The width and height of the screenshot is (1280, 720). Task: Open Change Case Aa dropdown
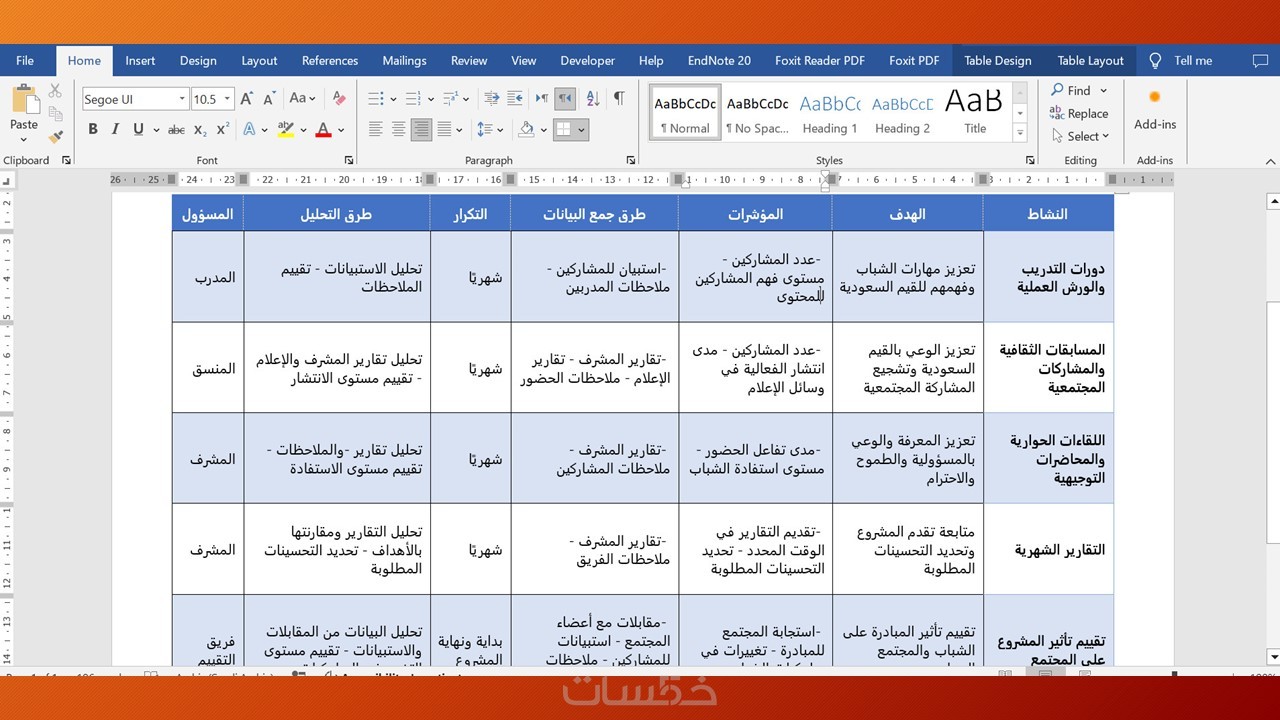coord(302,99)
